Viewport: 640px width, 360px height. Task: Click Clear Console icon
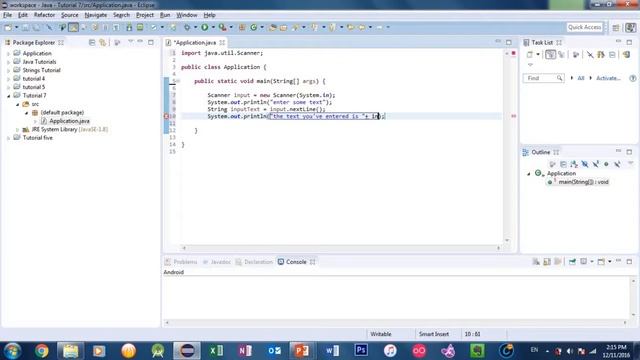click(x=536, y=261)
